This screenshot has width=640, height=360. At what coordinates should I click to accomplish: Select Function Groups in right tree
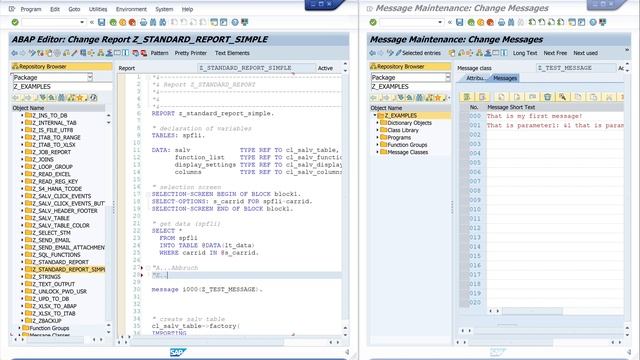(x=407, y=145)
